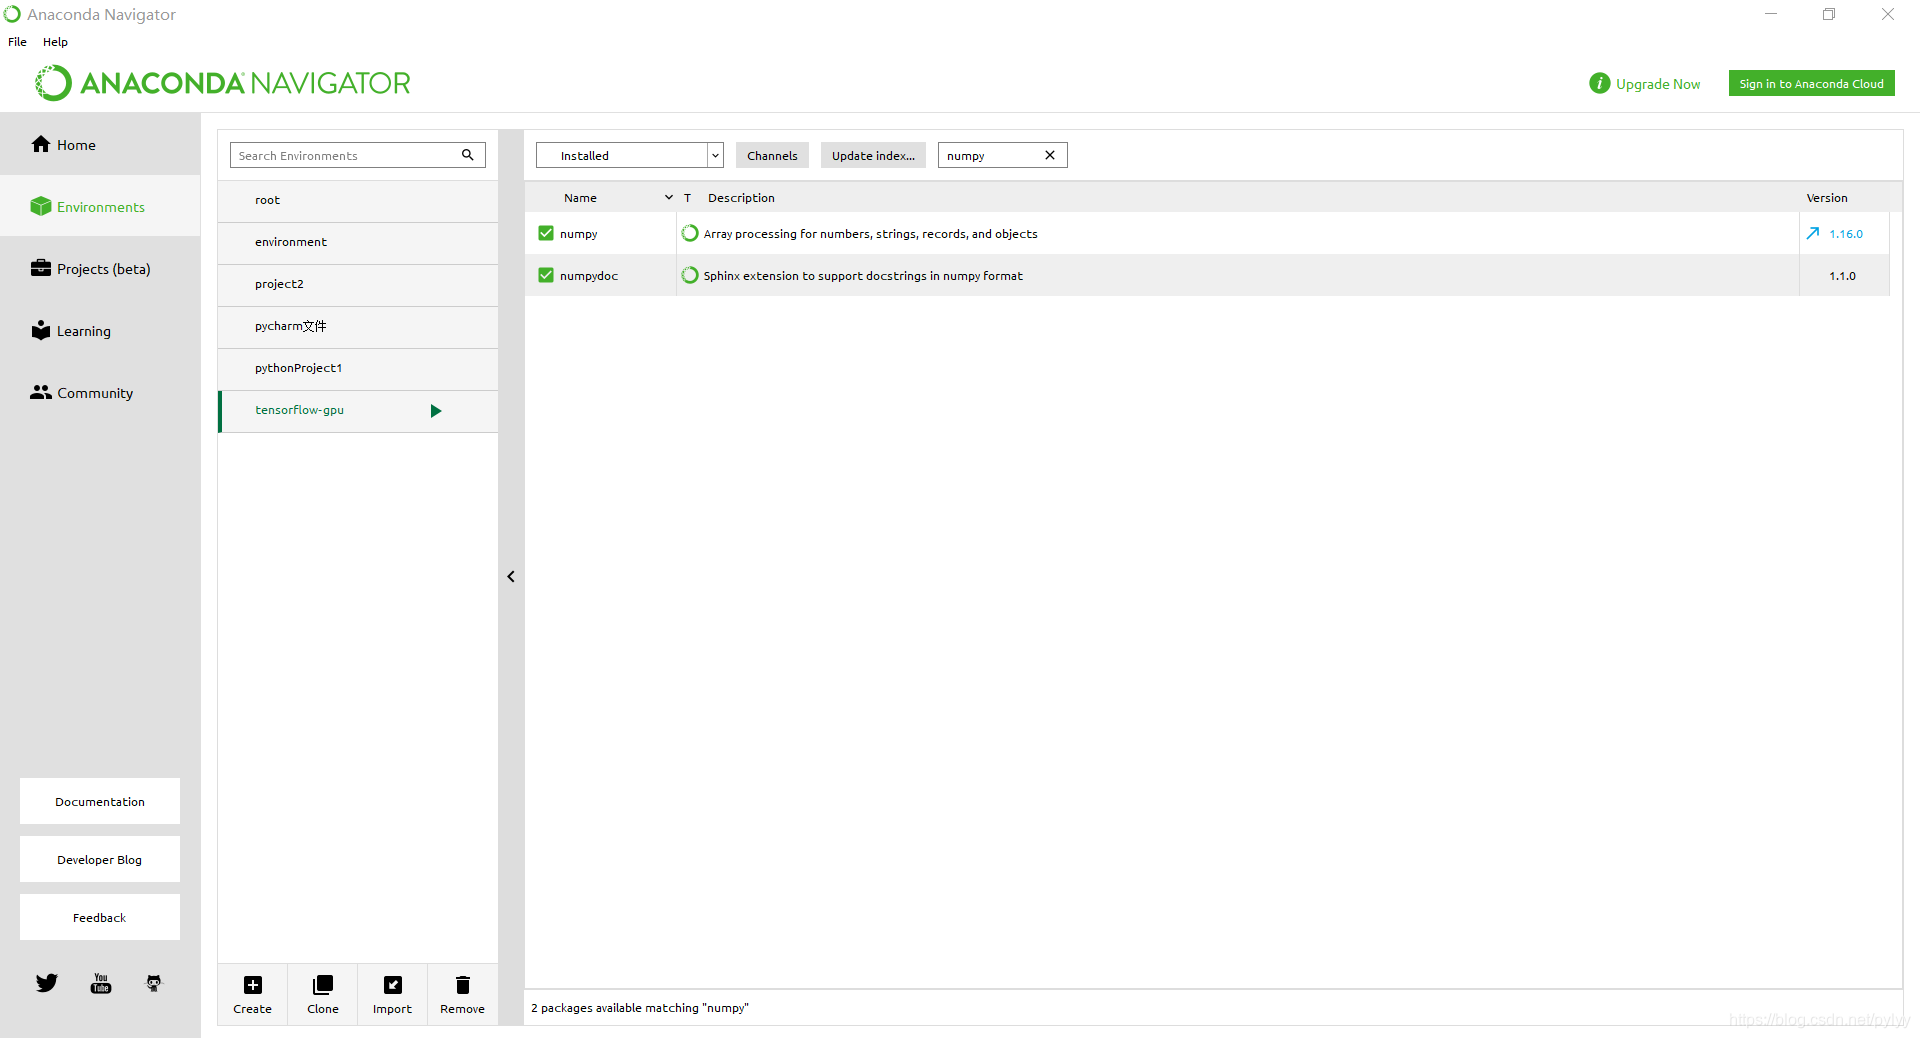Click the numpydoc description text
Screen dimensions: 1920x1038
(863, 276)
